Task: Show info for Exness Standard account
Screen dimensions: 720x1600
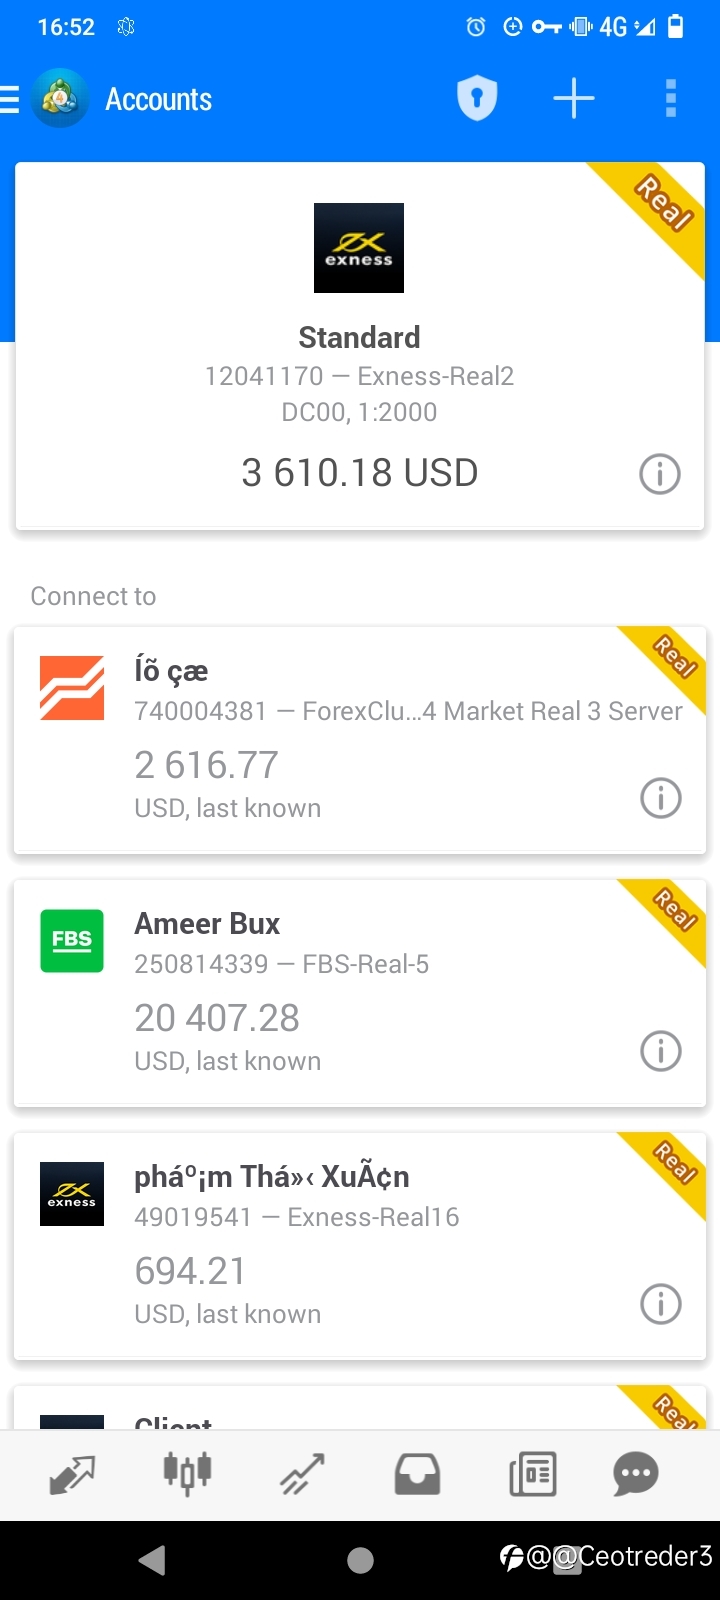Action: (x=660, y=474)
